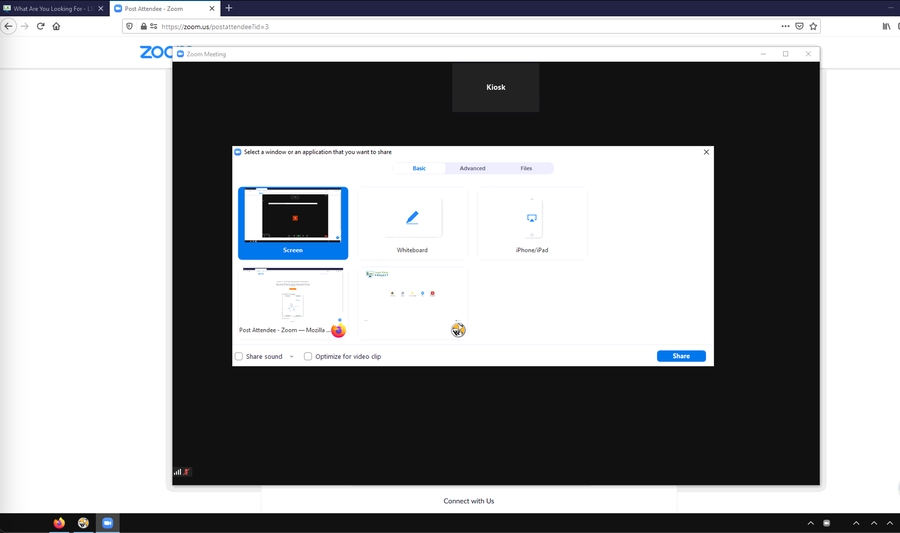Screen dimensions: 900x533
Task: Pick the Post Attendee Firefox window thumbnail
Action: point(293,303)
